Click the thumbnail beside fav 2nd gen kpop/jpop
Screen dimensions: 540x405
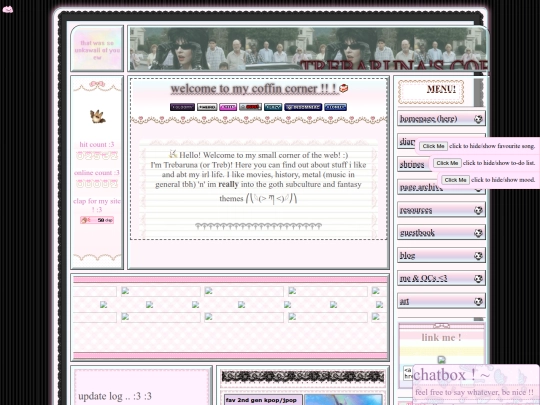[x=343, y=399]
